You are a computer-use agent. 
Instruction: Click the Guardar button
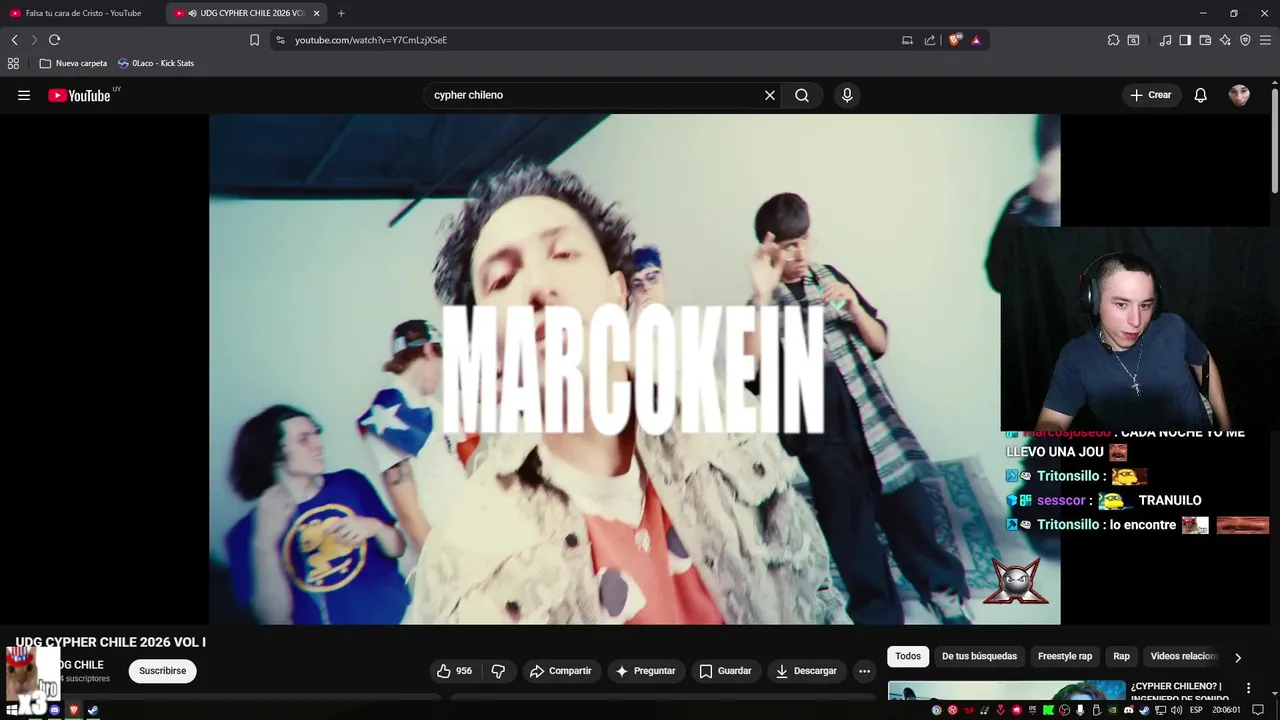point(725,671)
